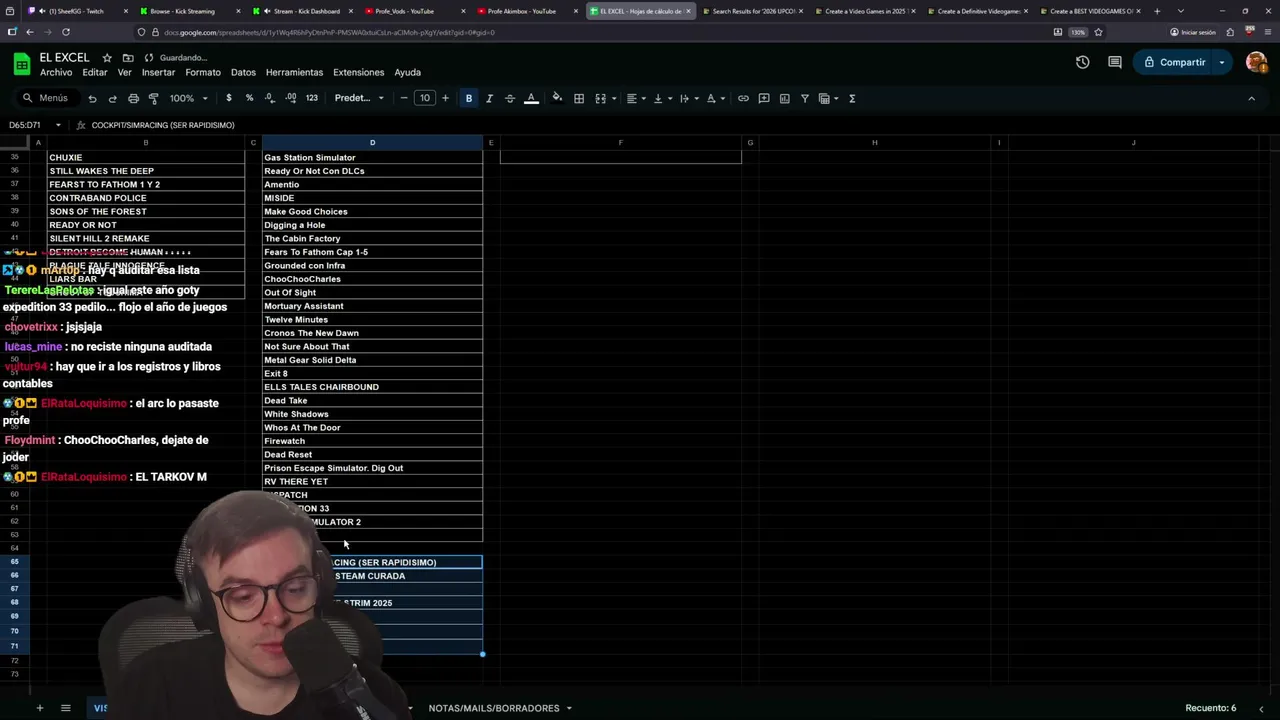The height and width of the screenshot is (720, 1280).
Task: Activate the paint format tool
Action: pyautogui.click(x=153, y=98)
